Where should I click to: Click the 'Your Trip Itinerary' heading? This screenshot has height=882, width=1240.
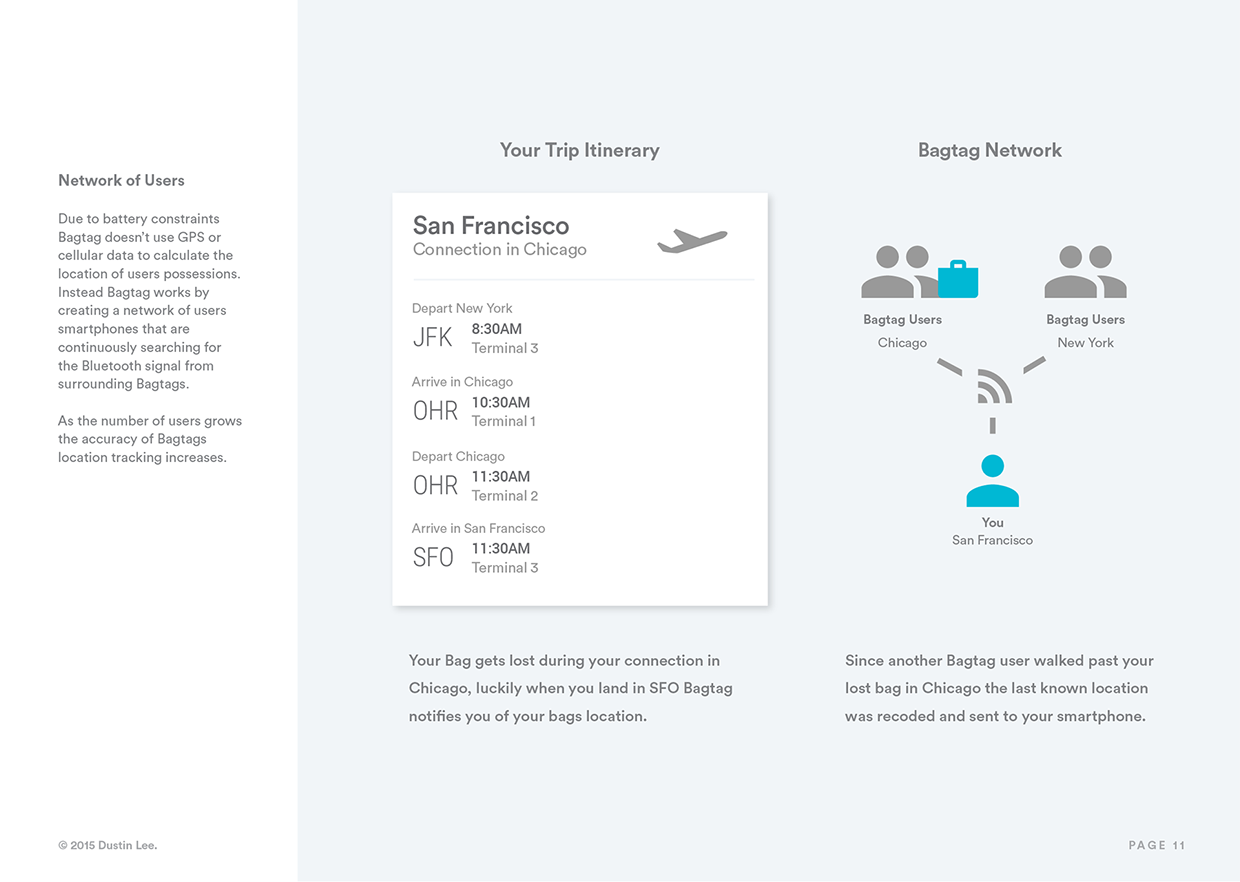tap(579, 150)
